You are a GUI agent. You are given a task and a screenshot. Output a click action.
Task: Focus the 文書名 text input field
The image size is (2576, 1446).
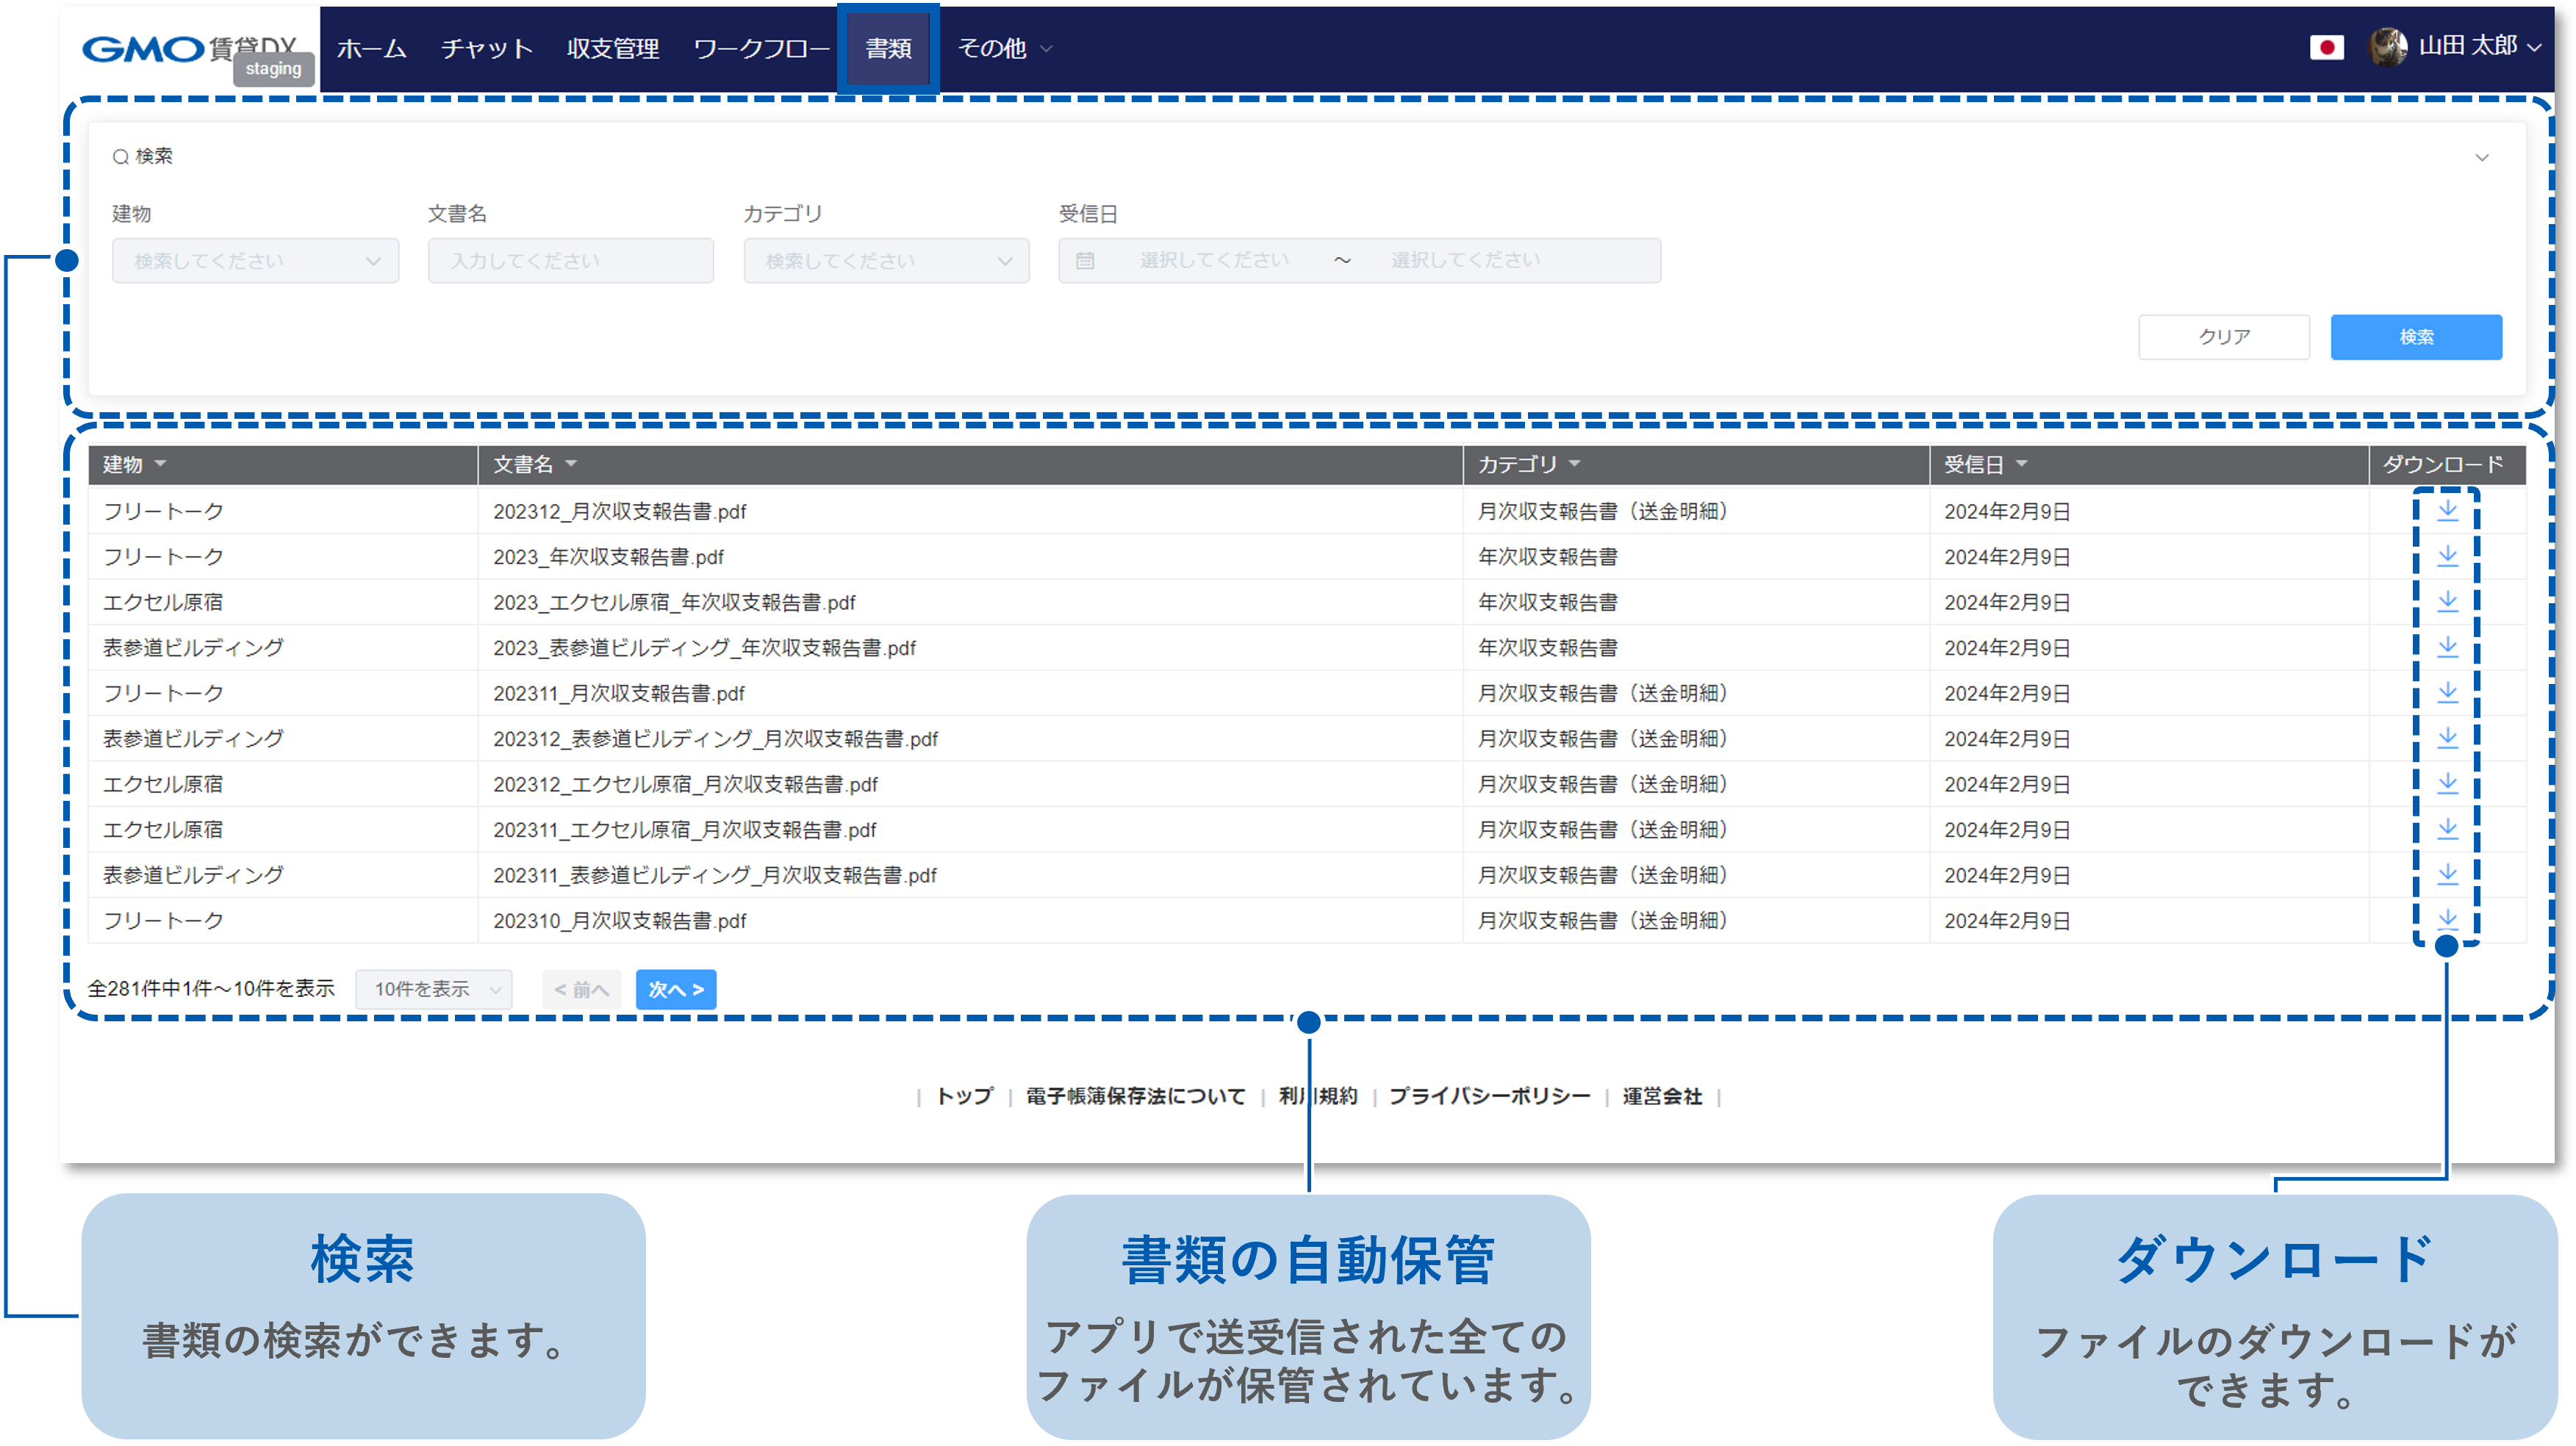click(x=570, y=261)
